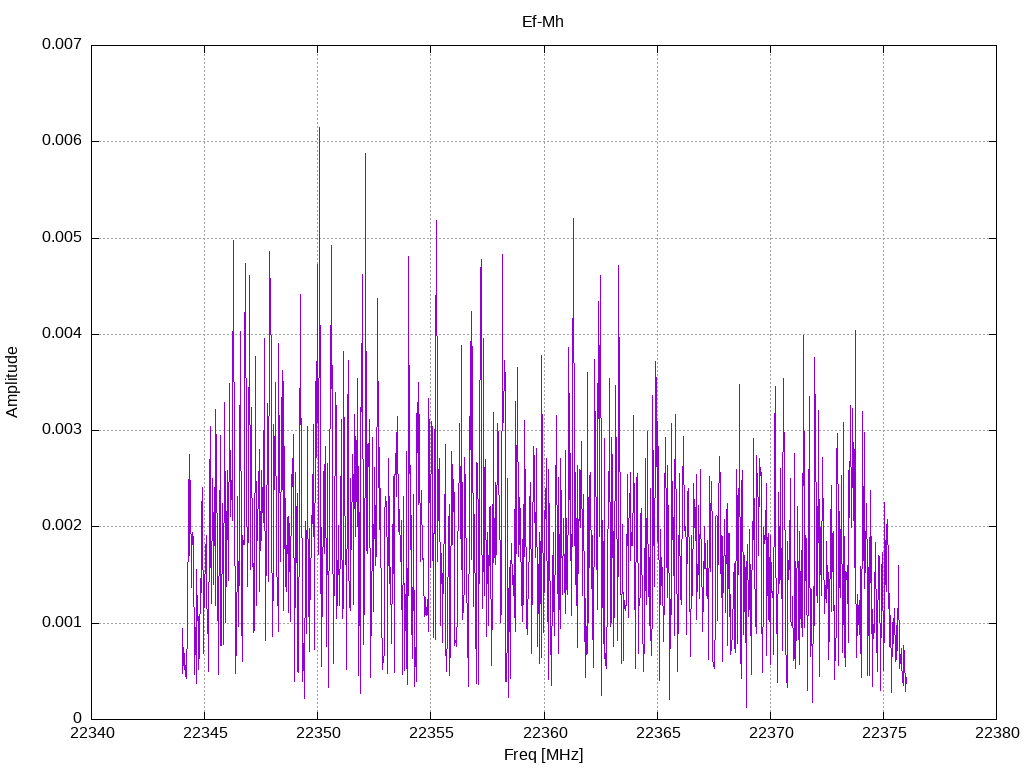The width and height of the screenshot is (1024, 768).
Task: Click x-axis tick label 22380
Action: click(x=997, y=733)
